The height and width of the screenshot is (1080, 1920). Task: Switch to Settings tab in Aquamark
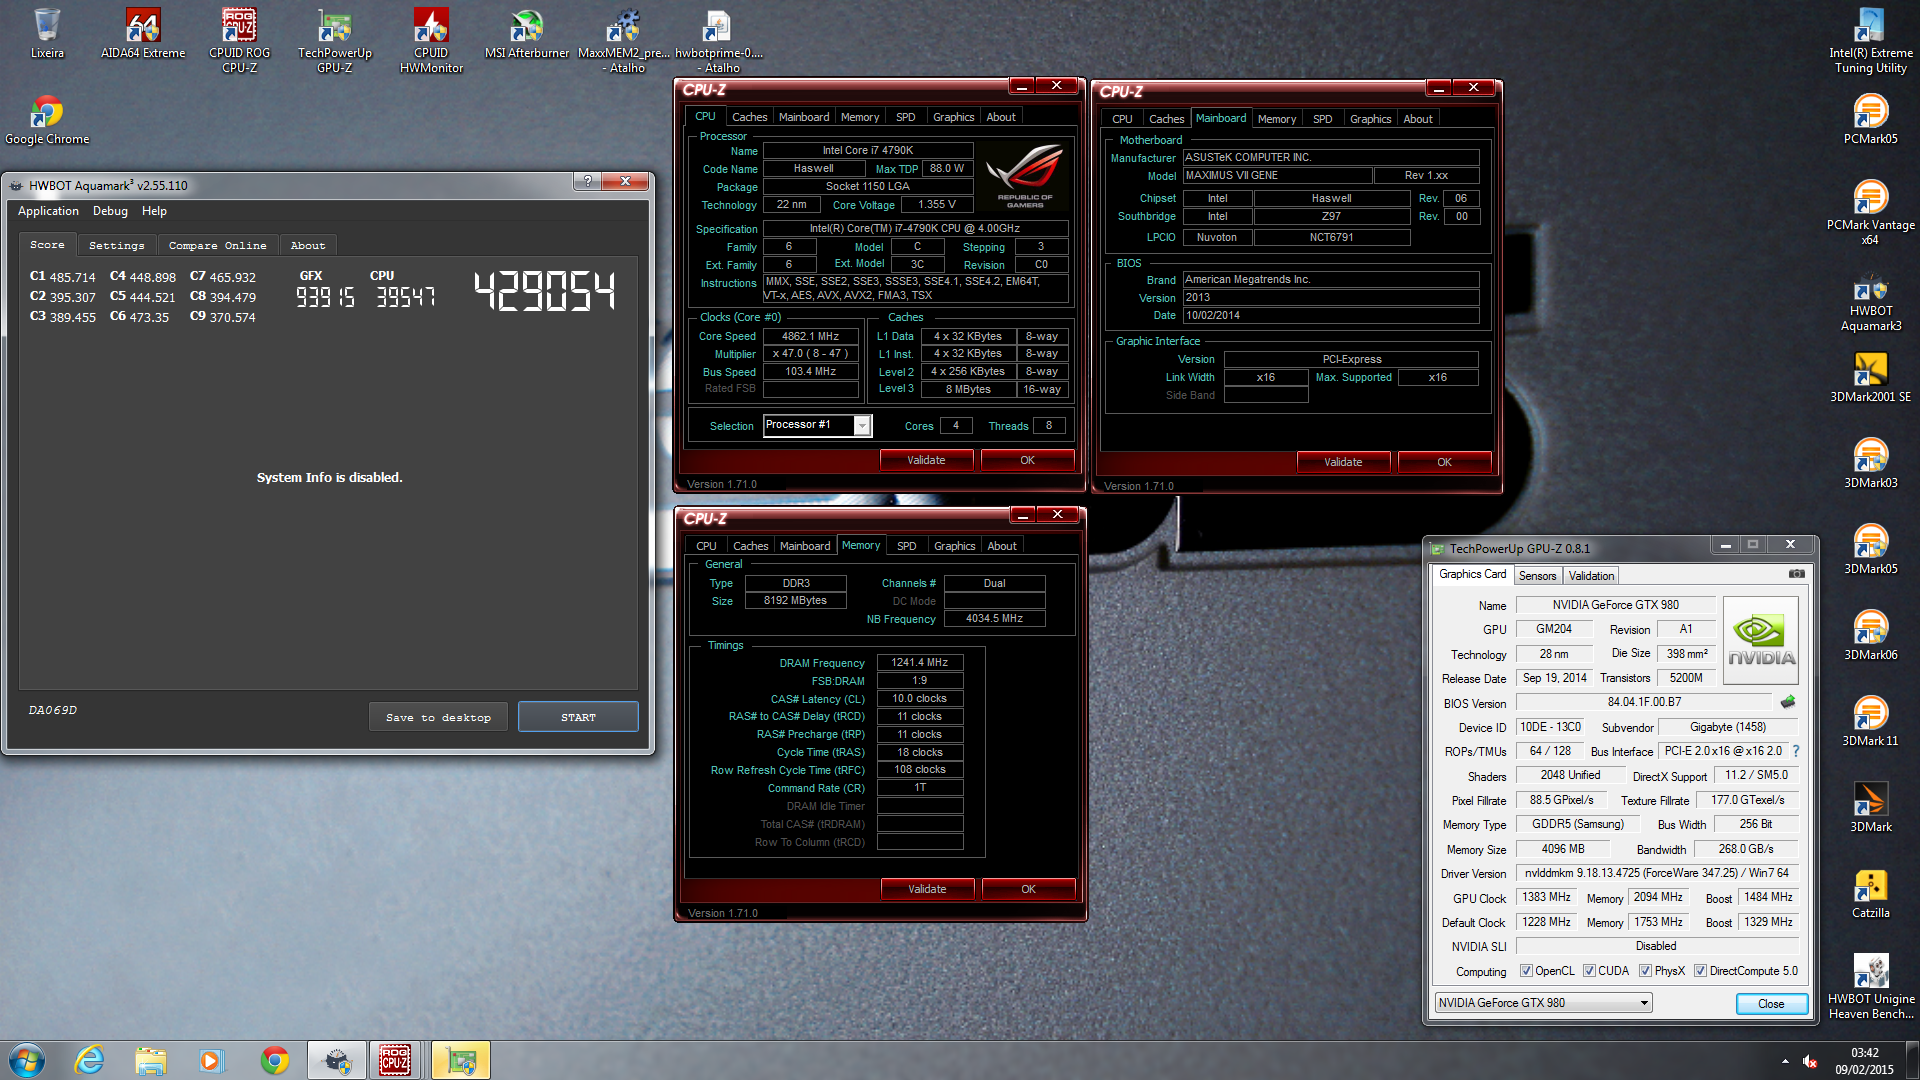click(x=116, y=245)
